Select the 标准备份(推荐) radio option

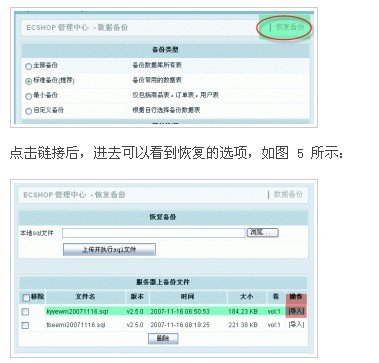coord(29,81)
